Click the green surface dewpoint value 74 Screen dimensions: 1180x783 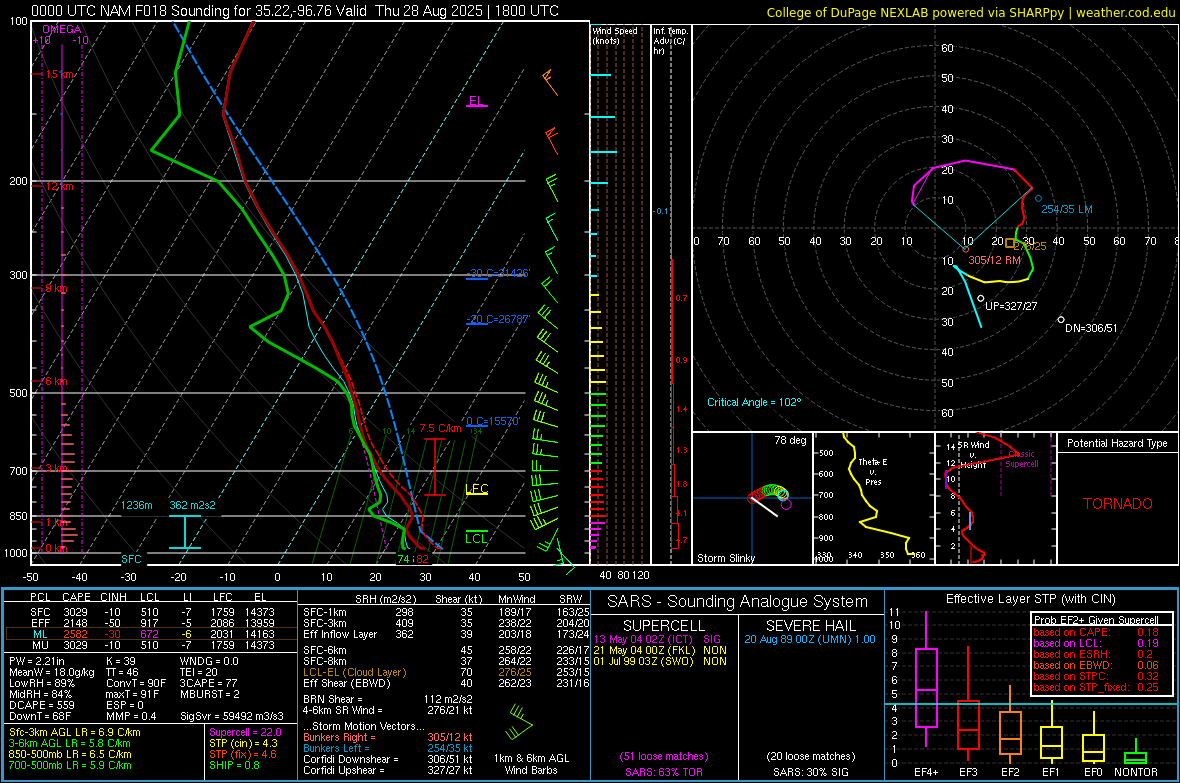point(404,559)
